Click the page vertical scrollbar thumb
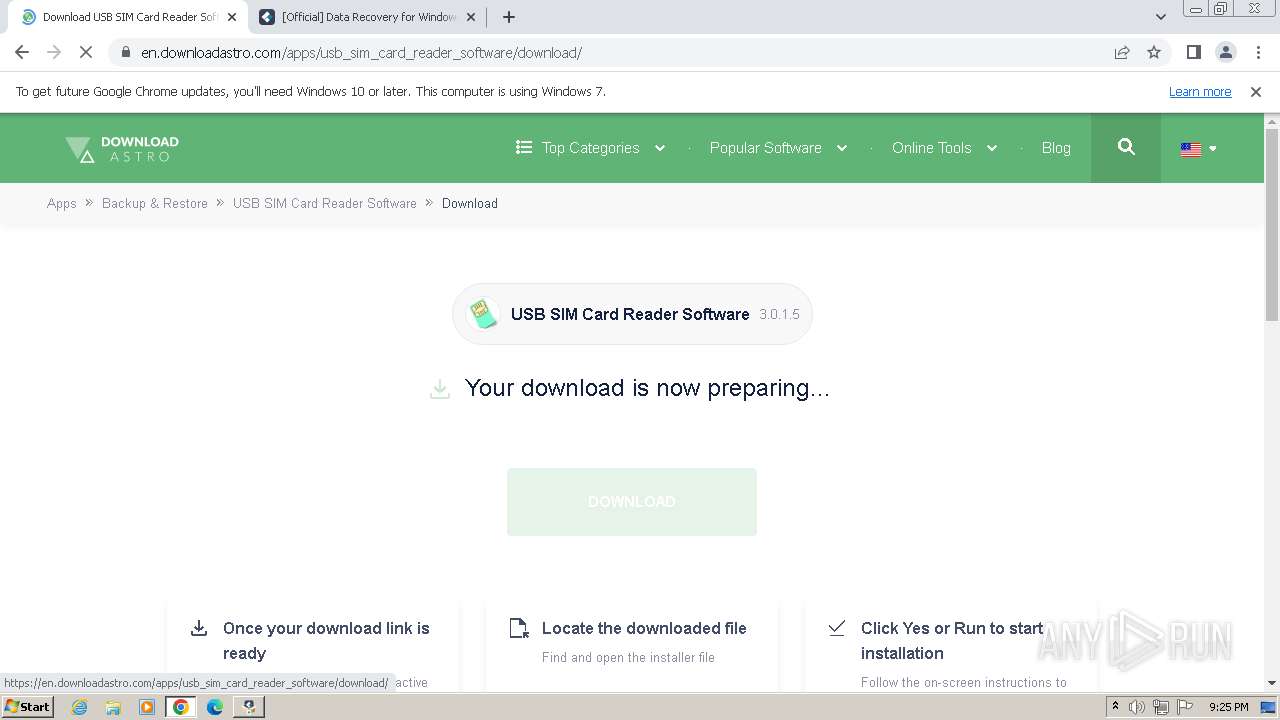Screen dimensions: 1280x720 (x=1272, y=225)
